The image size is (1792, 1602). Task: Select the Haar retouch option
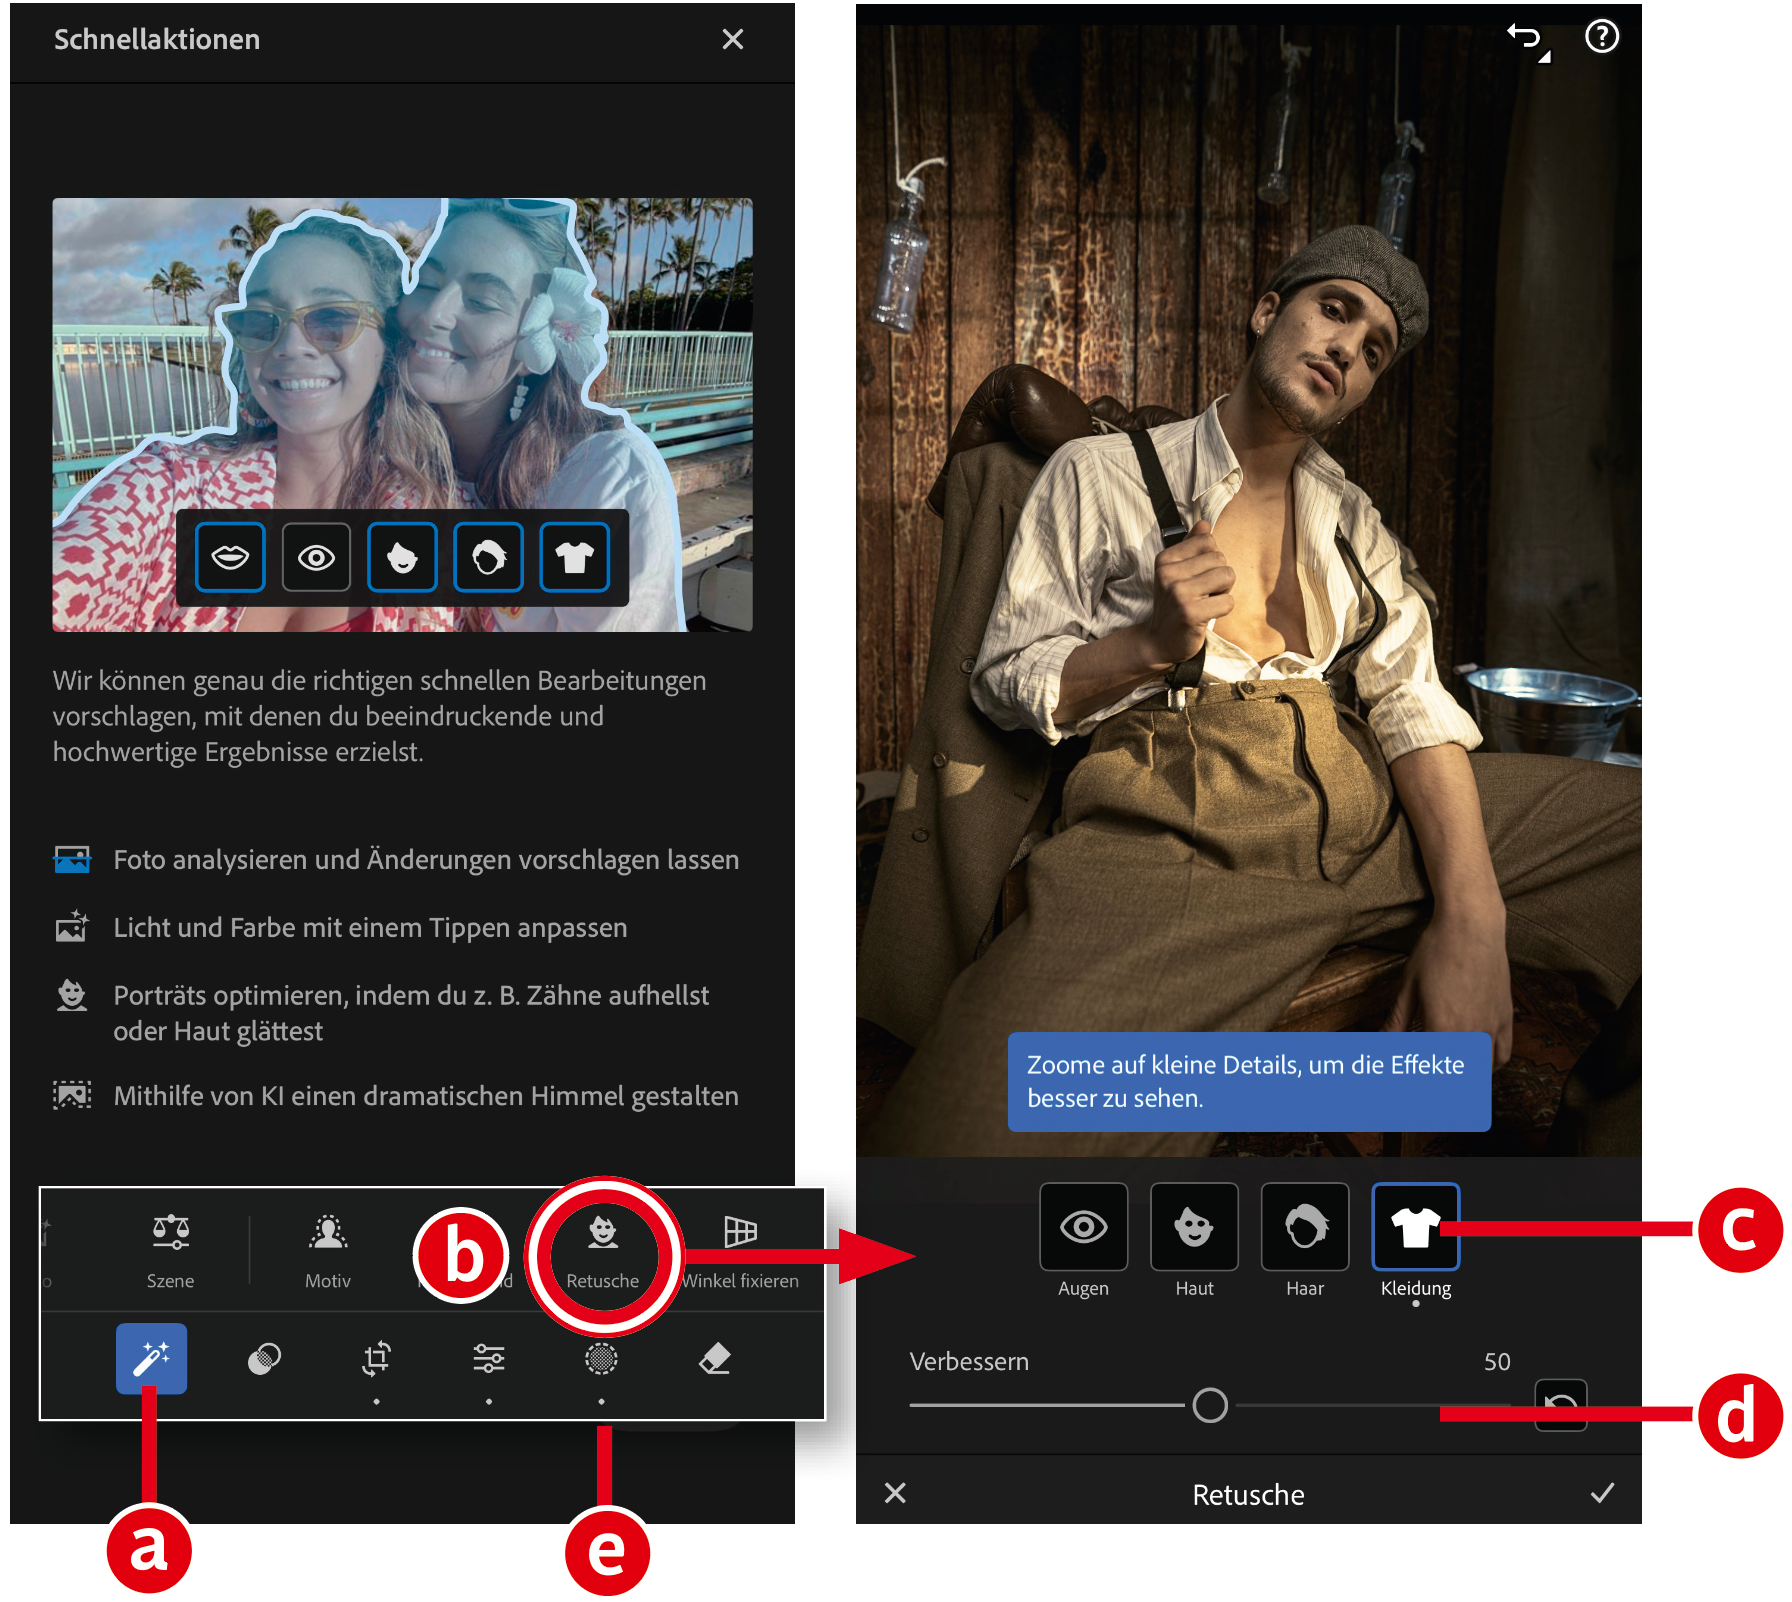1305,1240
